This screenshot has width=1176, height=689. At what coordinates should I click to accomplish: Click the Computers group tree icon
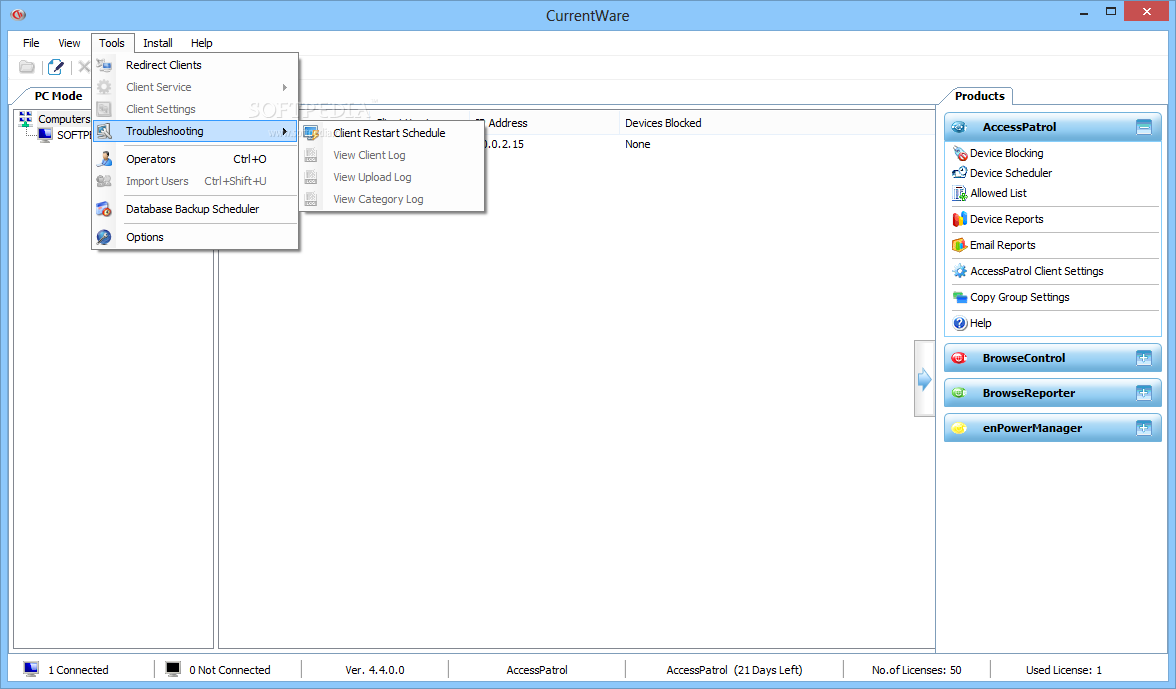click(x=26, y=119)
